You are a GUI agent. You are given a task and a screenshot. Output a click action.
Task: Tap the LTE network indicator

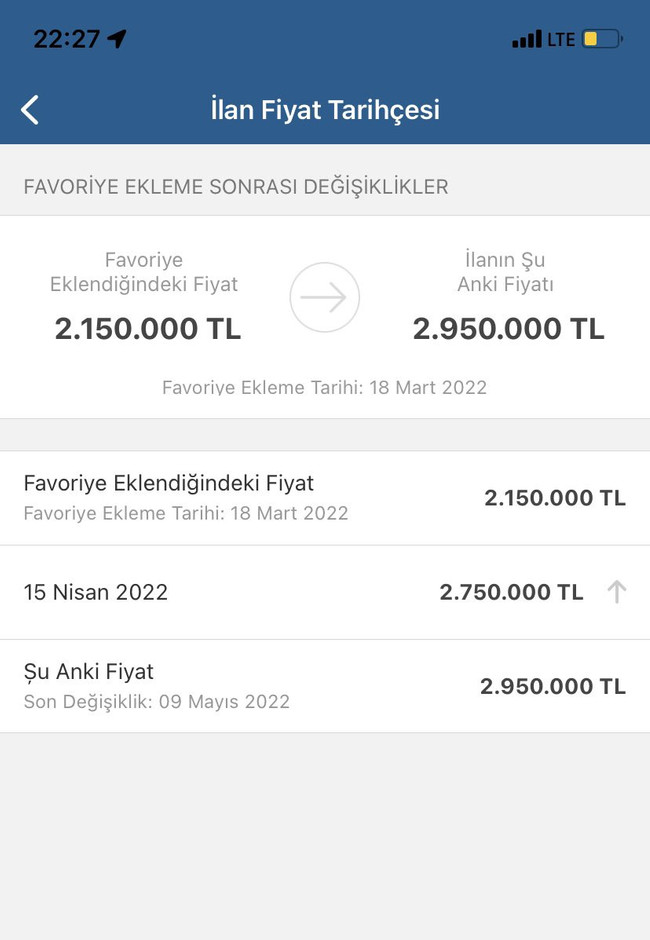pyautogui.click(x=560, y=38)
